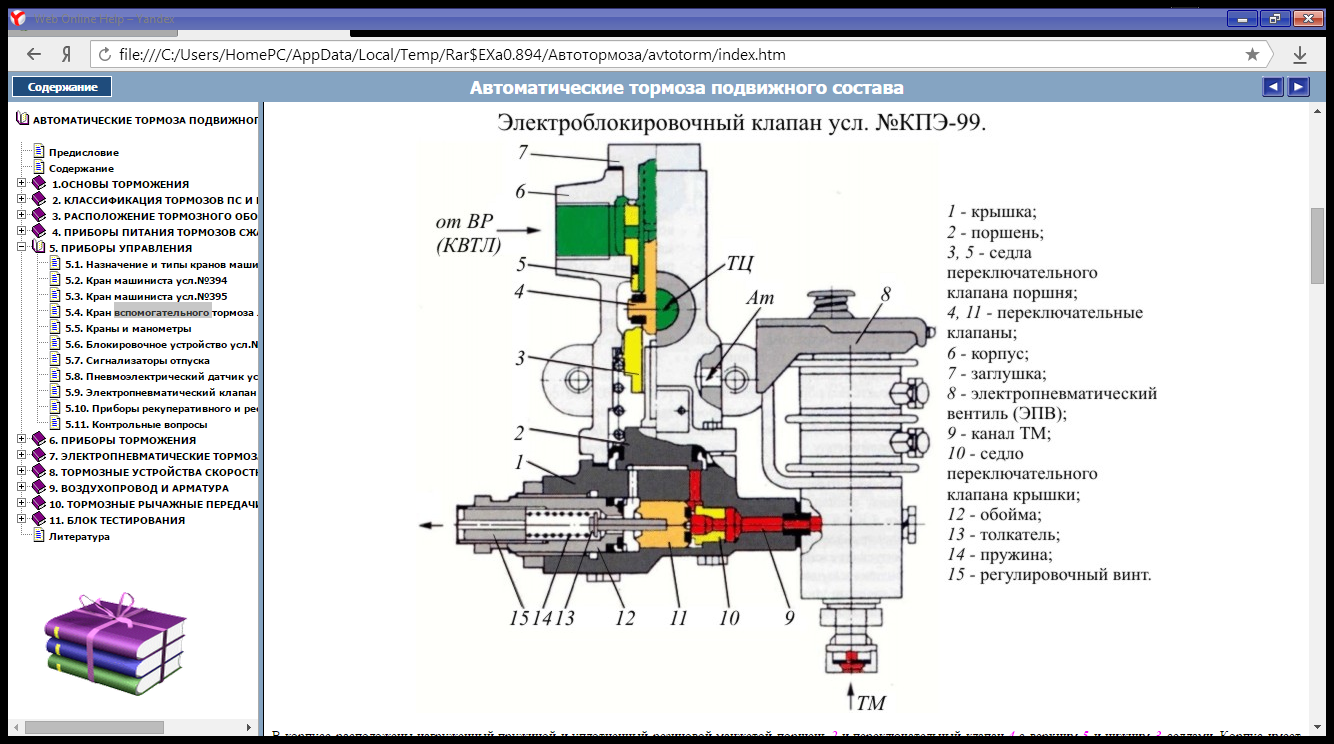Screen dimensions: 1334x744
Task: Select 9. ВОЗДУХОПРОВОД И АРМАТУРА chapter
Action: click(x=139, y=488)
